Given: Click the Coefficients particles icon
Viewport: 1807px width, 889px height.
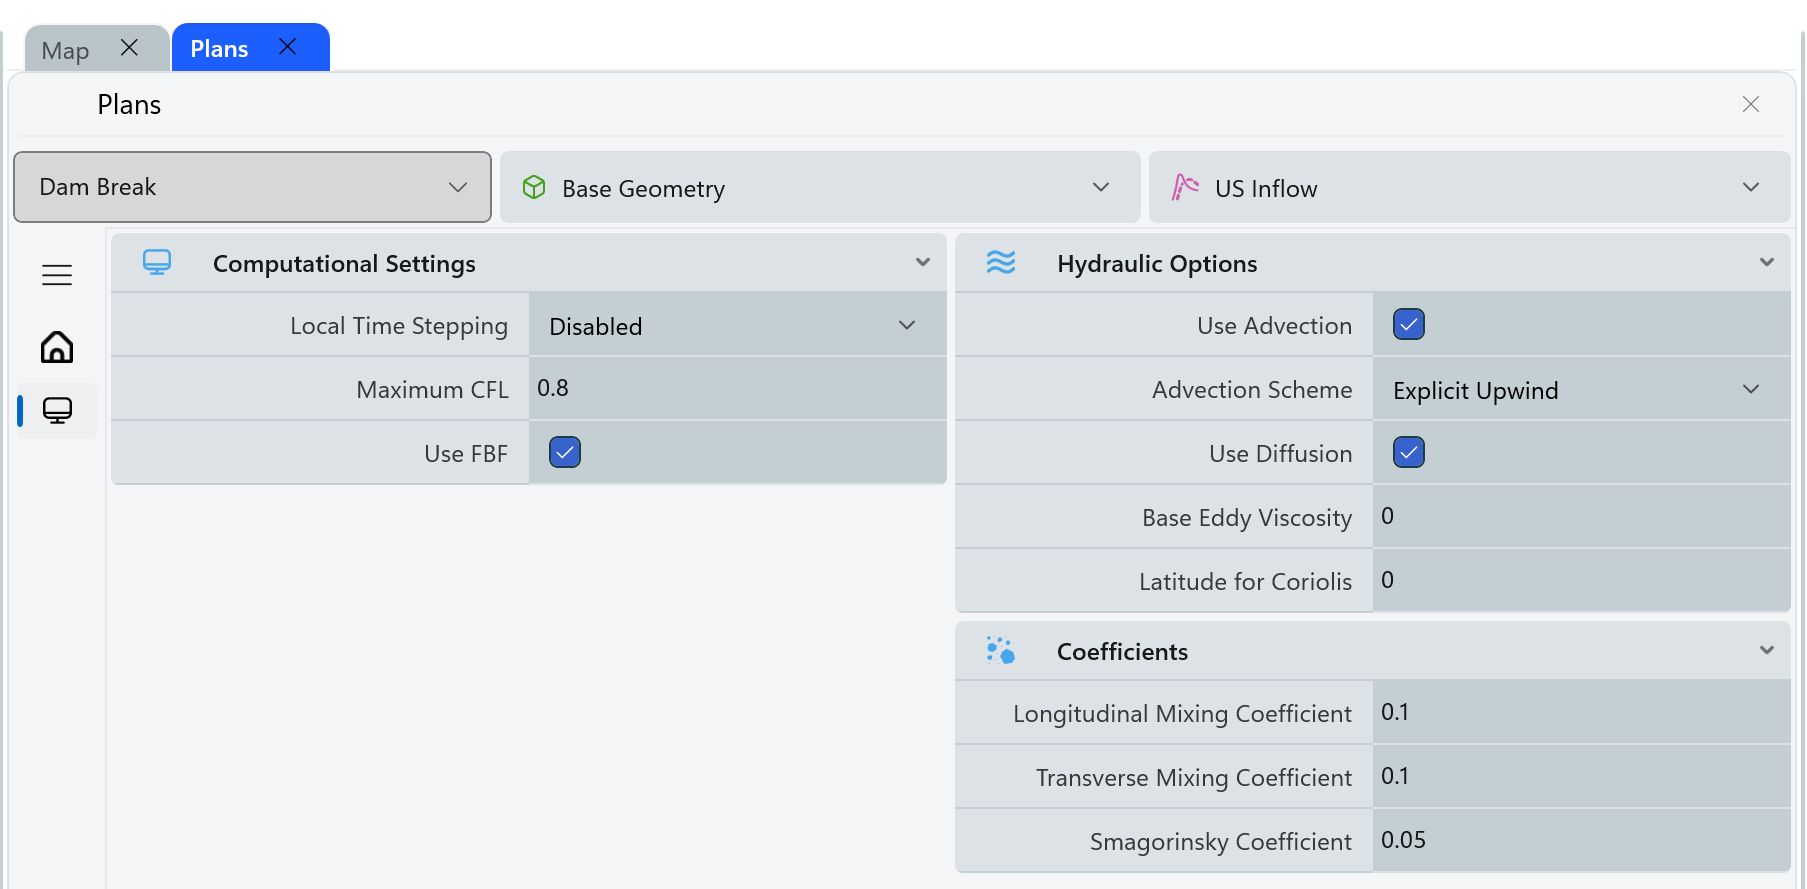Looking at the screenshot, I should [x=1001, y=651].
